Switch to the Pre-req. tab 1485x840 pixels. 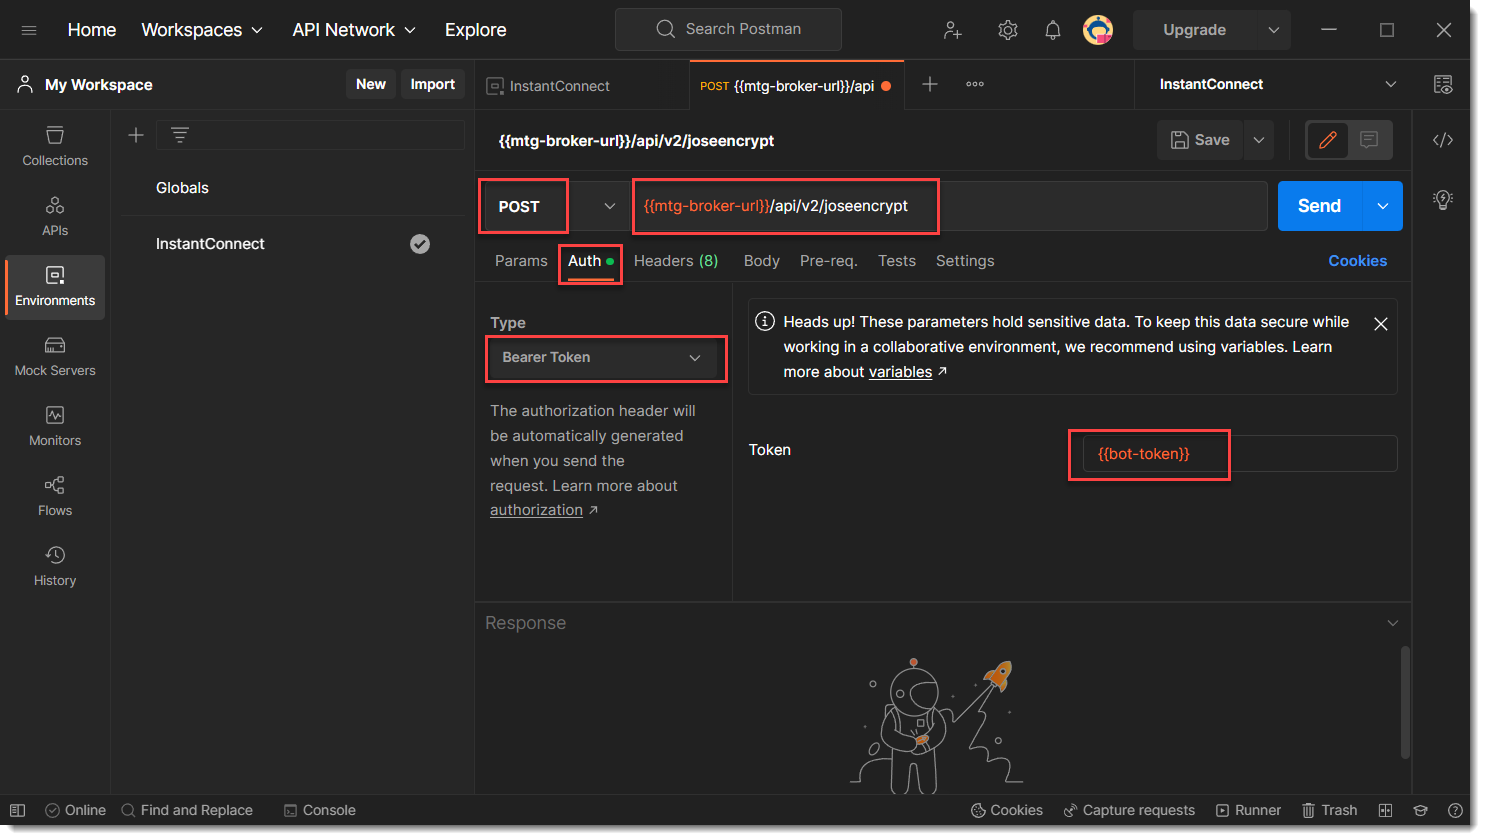(x=829, y=261)
